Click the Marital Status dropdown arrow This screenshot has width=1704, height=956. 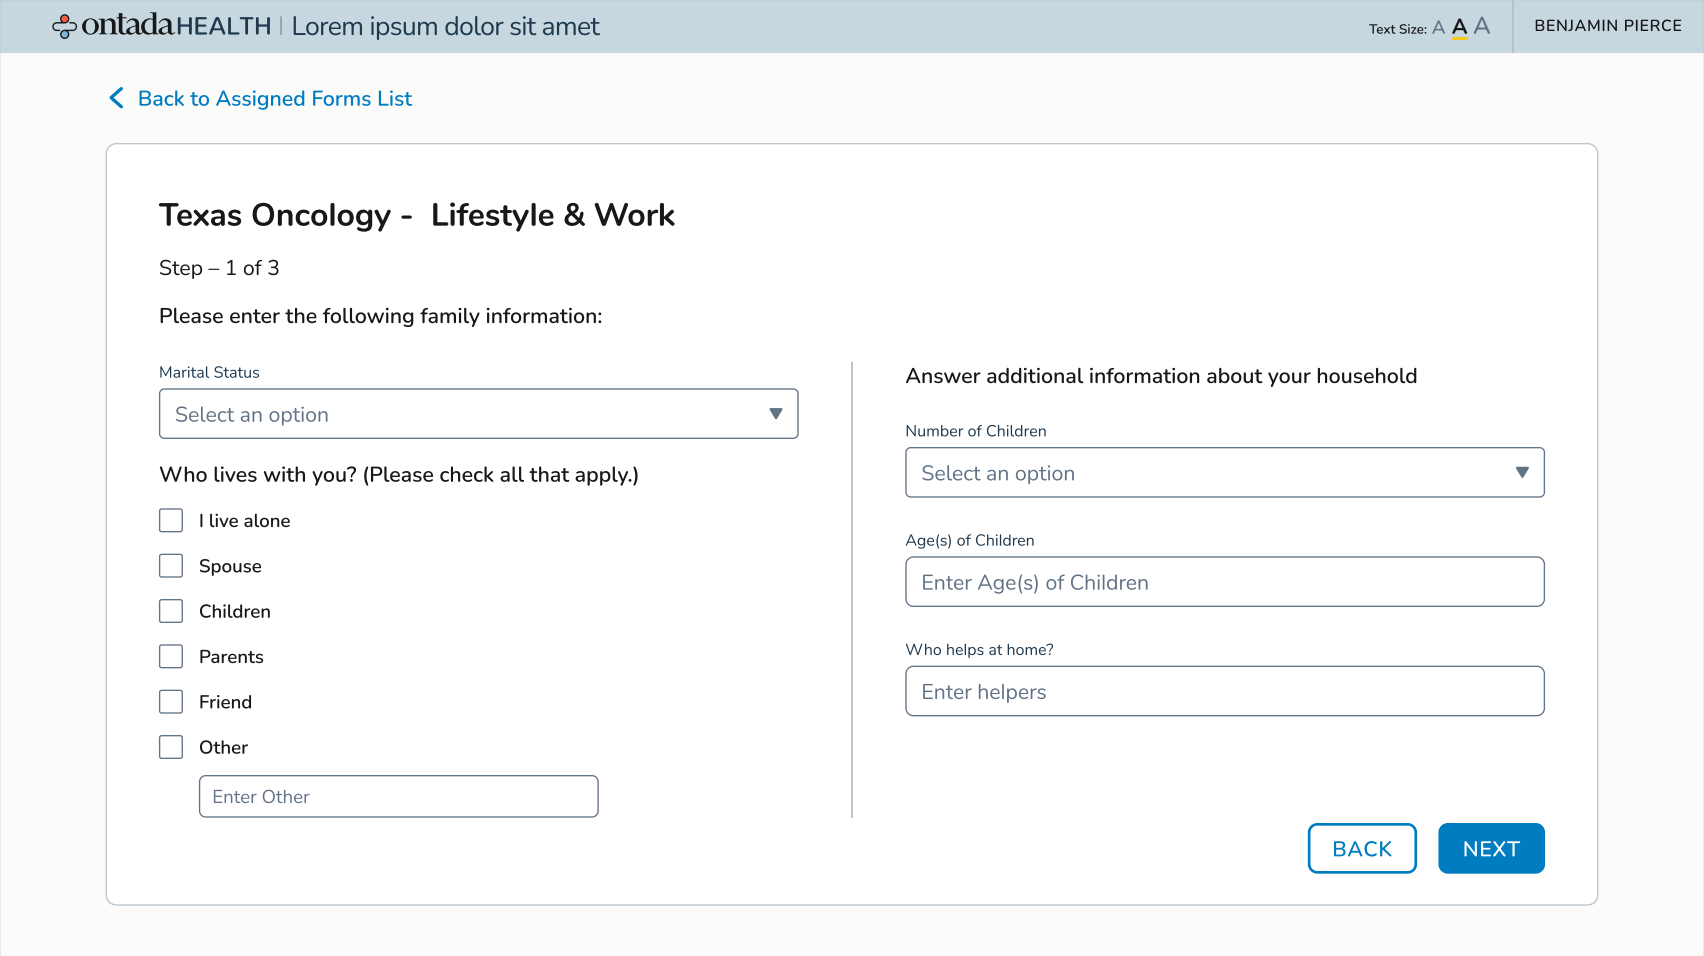[x=775, y=414]
